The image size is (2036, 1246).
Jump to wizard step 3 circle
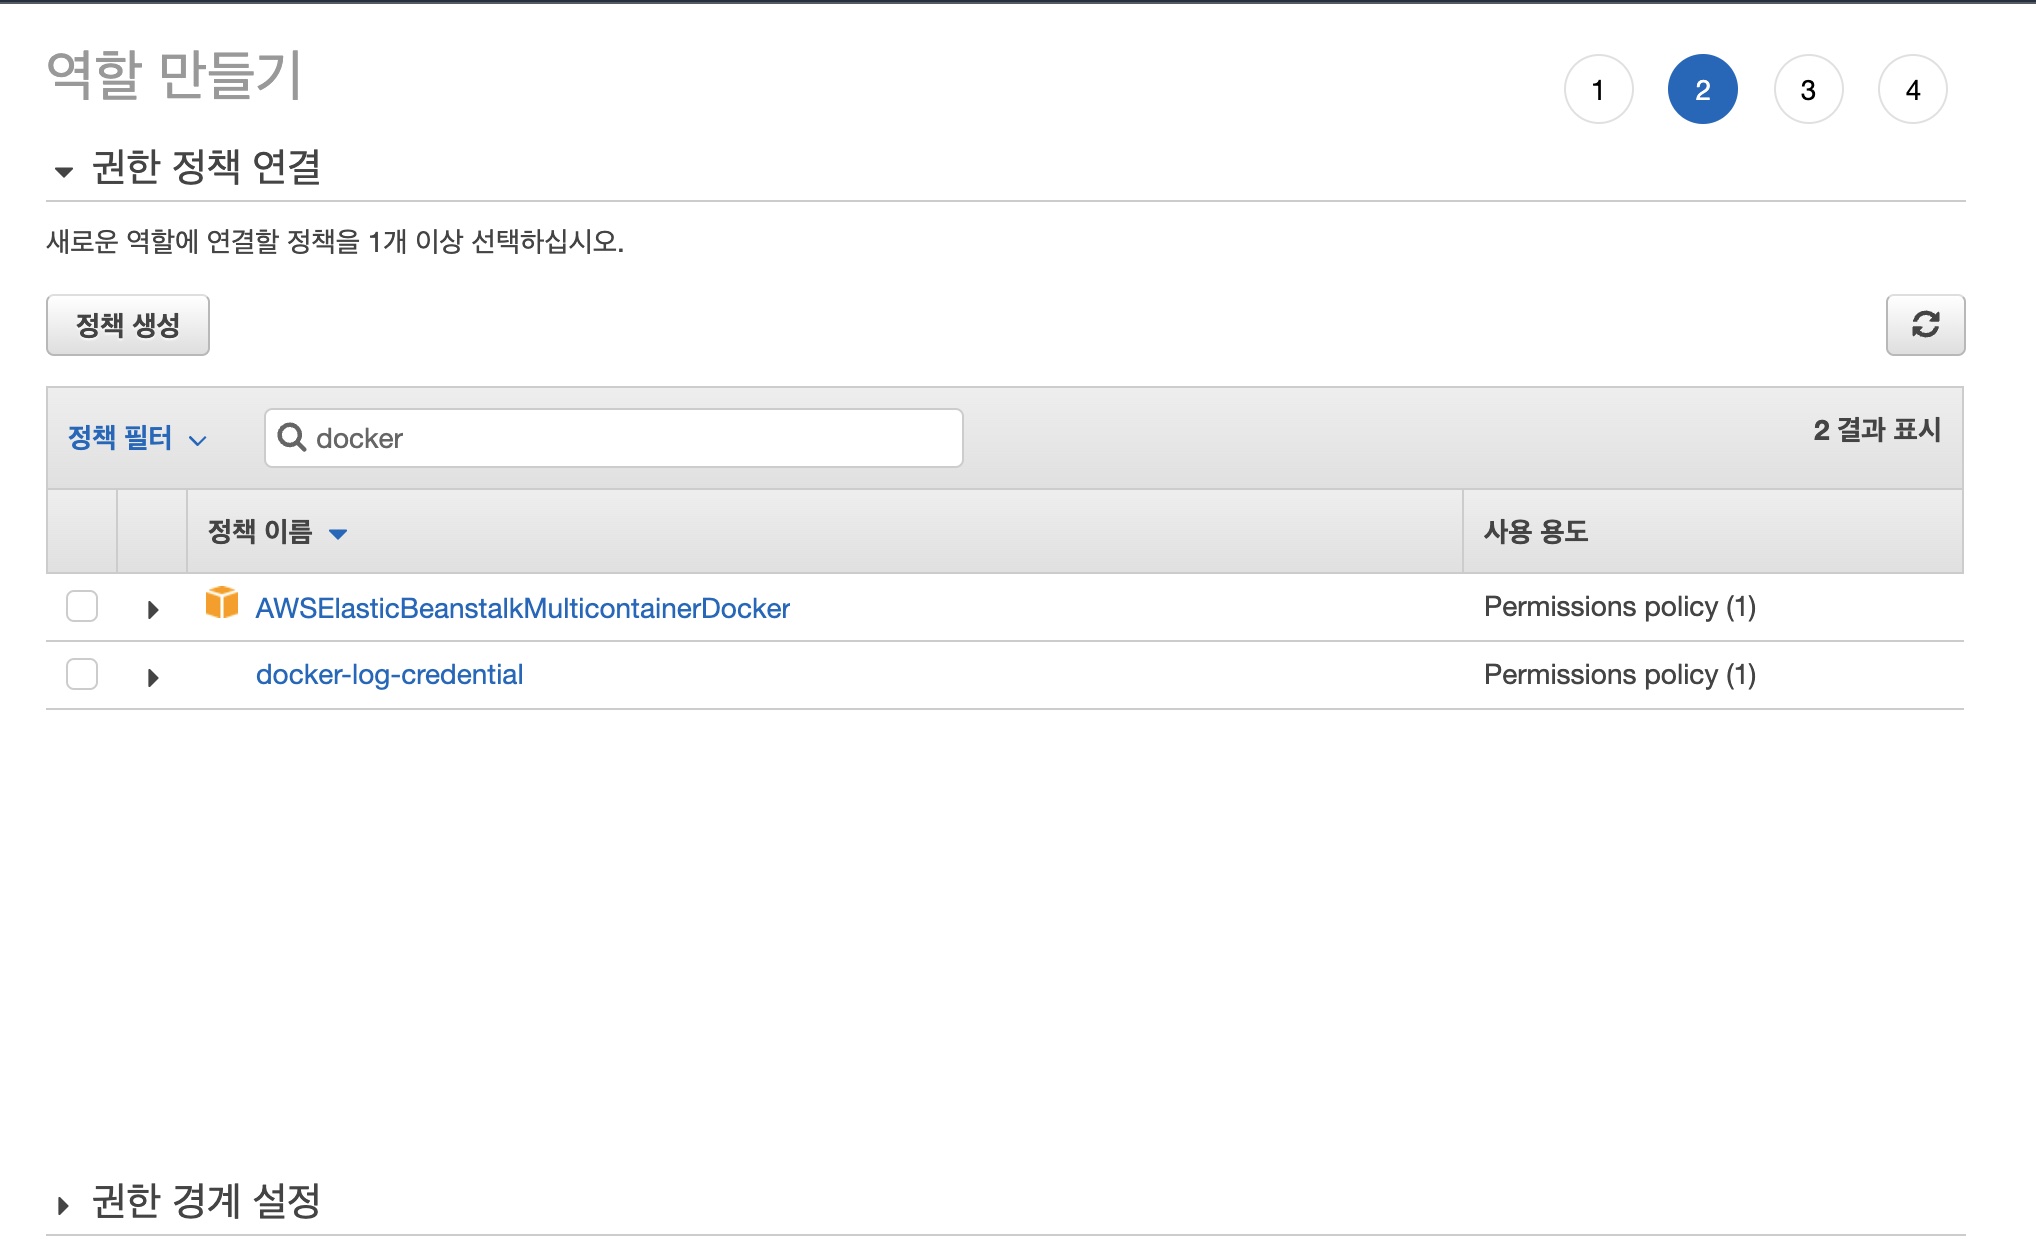[x=1807, y=90]
